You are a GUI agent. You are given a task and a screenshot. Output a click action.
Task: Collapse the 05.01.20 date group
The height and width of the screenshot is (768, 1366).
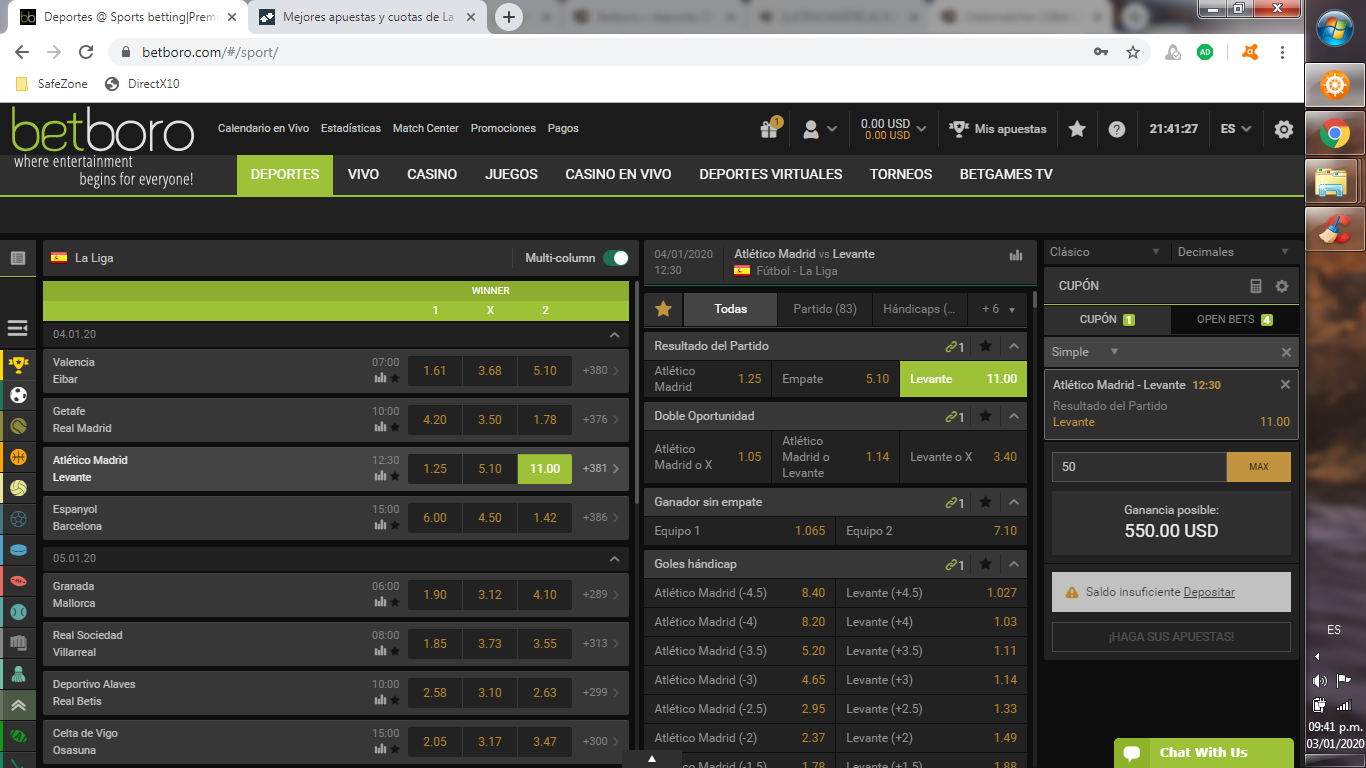(614, 559)
